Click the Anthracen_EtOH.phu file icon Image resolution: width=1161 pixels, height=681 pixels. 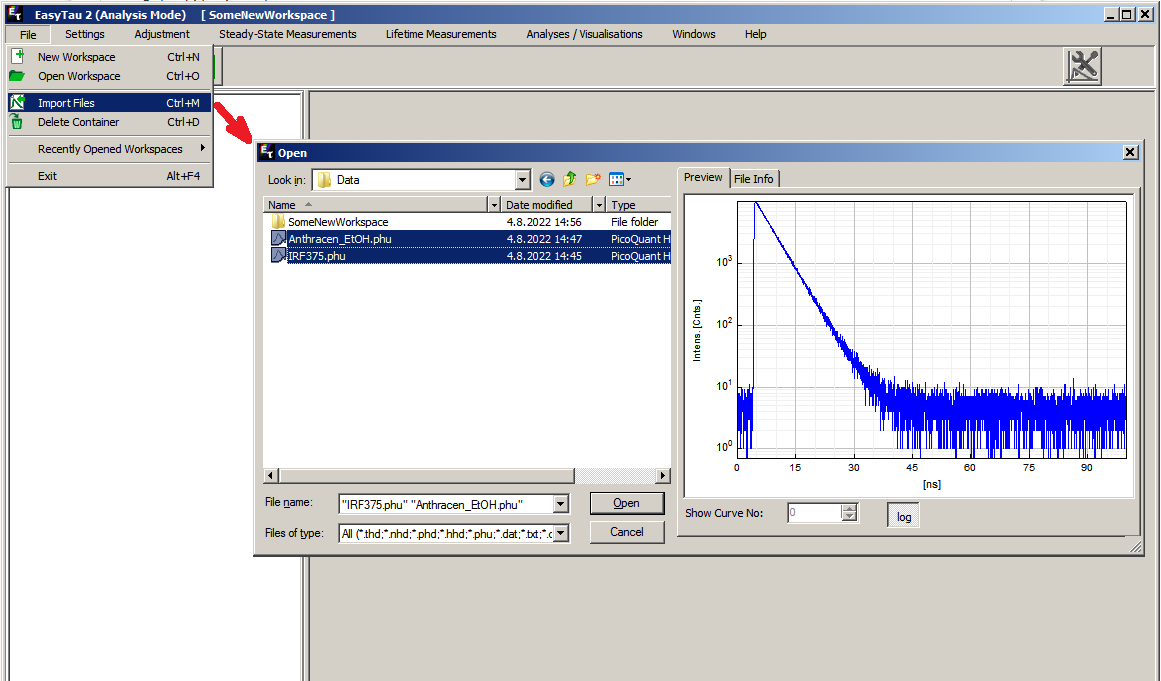pos(278,239)
